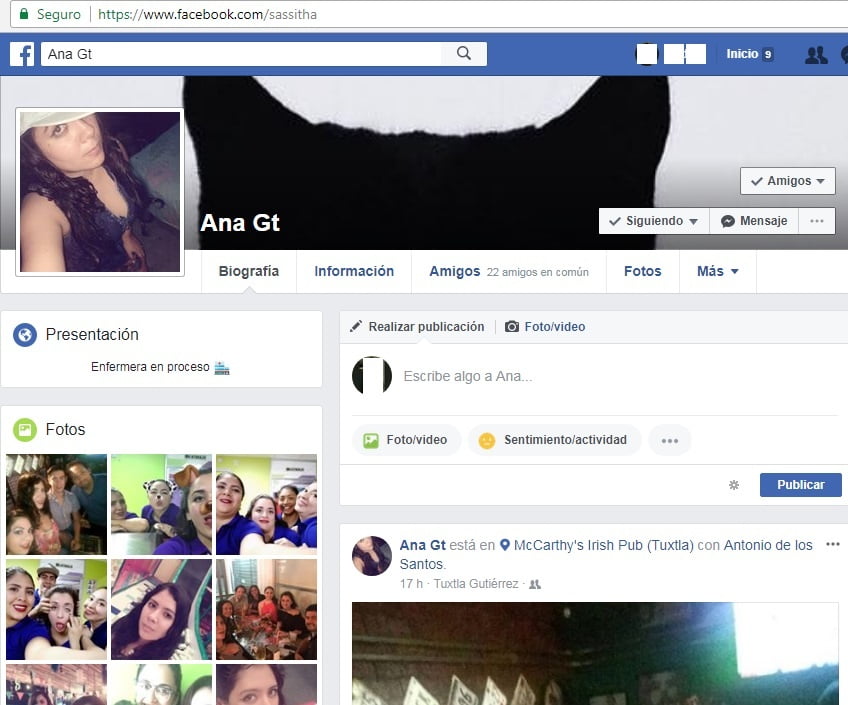The height and width of the screenshot is (705, 848).
Task: Click the search magnifier icon
Action: tap(463, 54)
